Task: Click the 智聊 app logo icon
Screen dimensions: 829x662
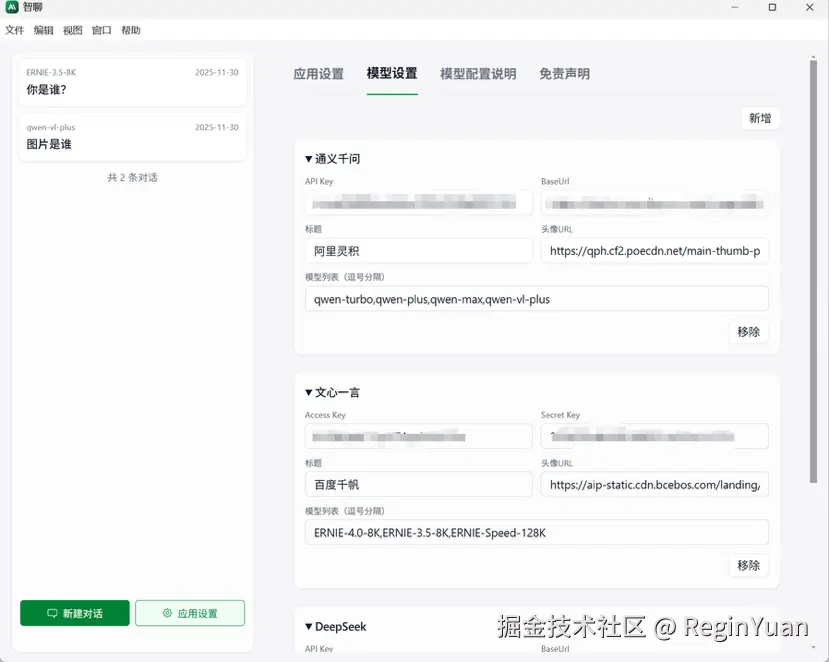Action: (14, 8)
